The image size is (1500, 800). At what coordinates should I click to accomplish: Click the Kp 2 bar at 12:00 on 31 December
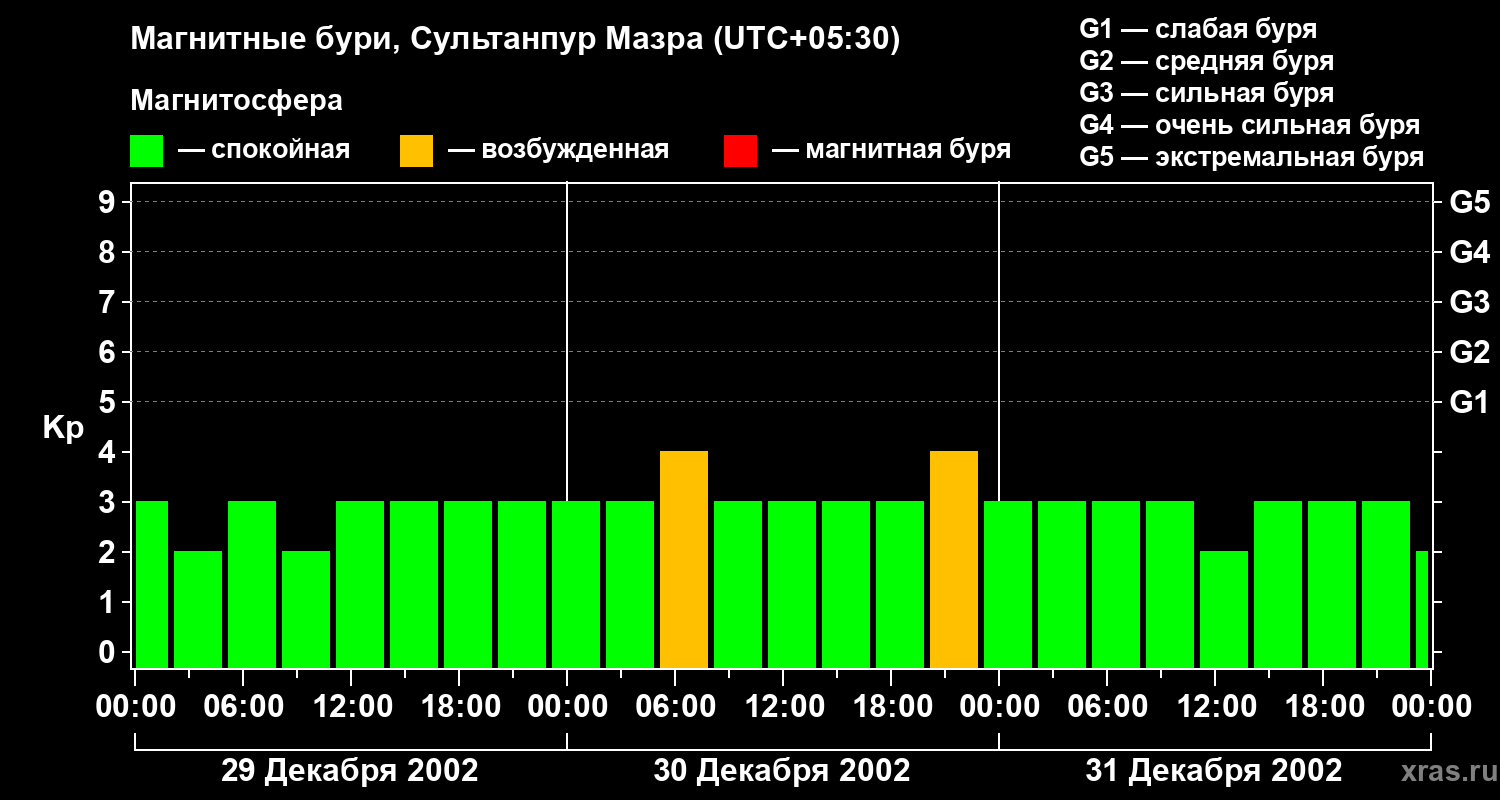[x=1224, y=610]
